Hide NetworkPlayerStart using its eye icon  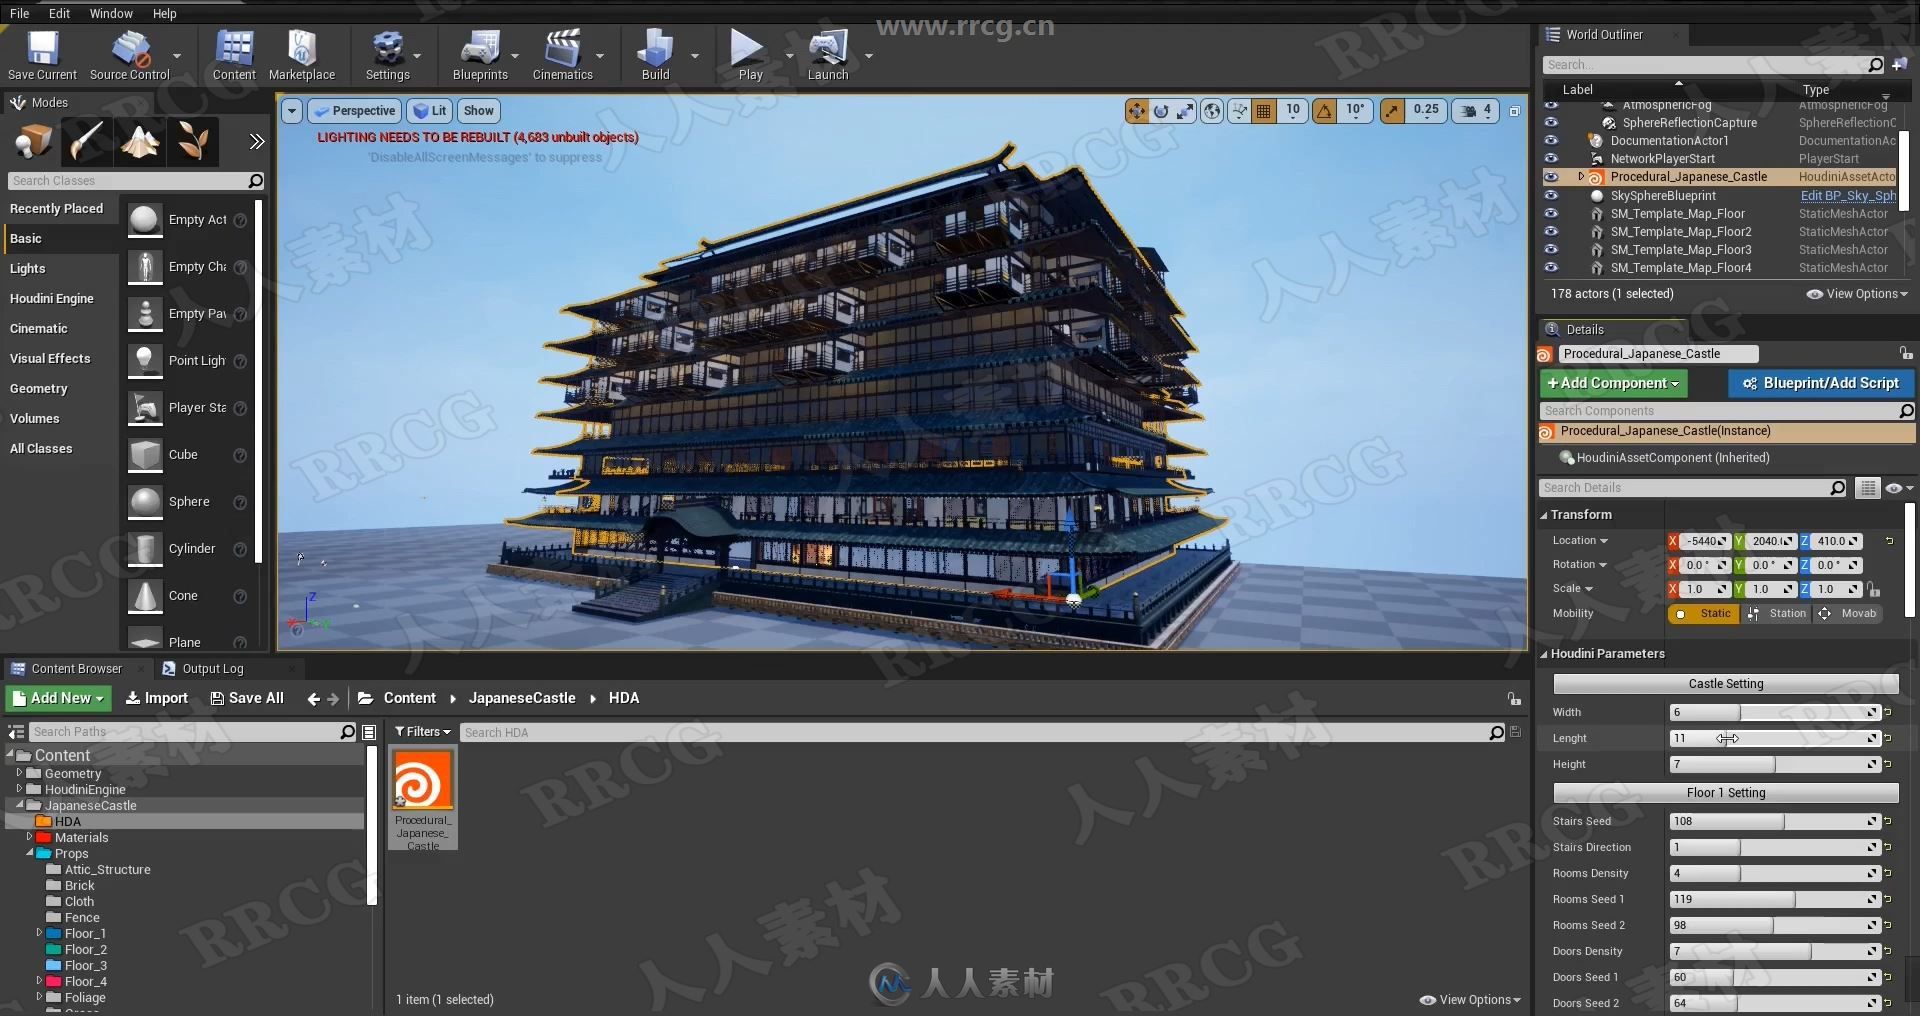point(1551,158)
